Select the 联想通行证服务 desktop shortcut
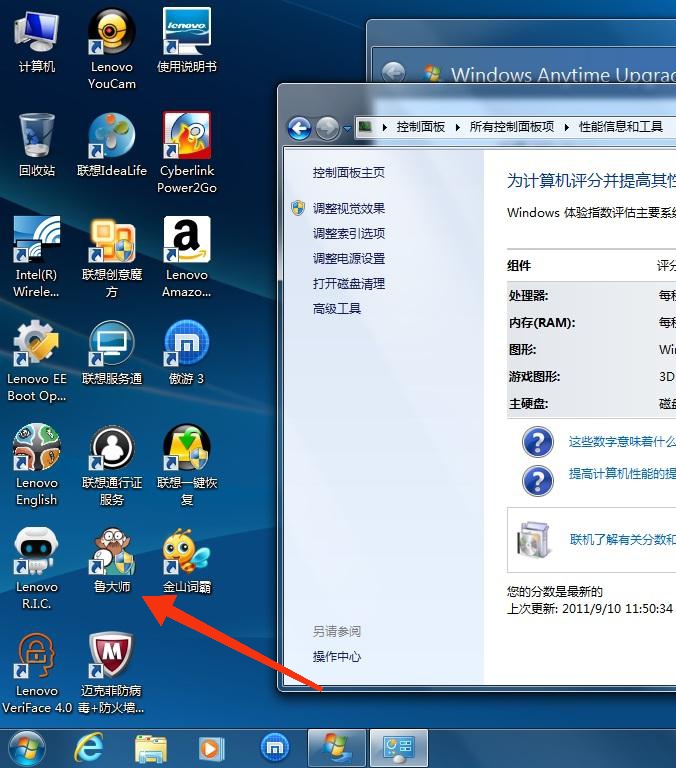Image resolution: width=676 pixels, height=768 pixels. pos(112,465)
